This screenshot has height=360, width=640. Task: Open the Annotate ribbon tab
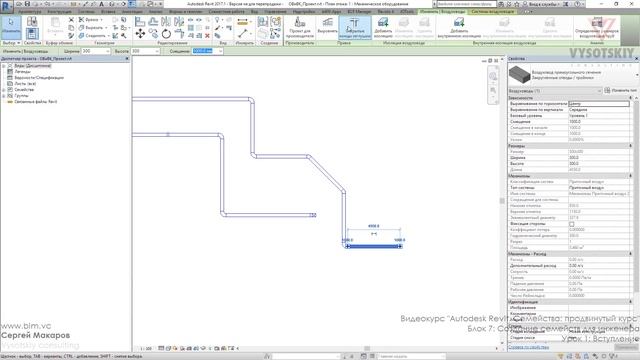point(132,12)
